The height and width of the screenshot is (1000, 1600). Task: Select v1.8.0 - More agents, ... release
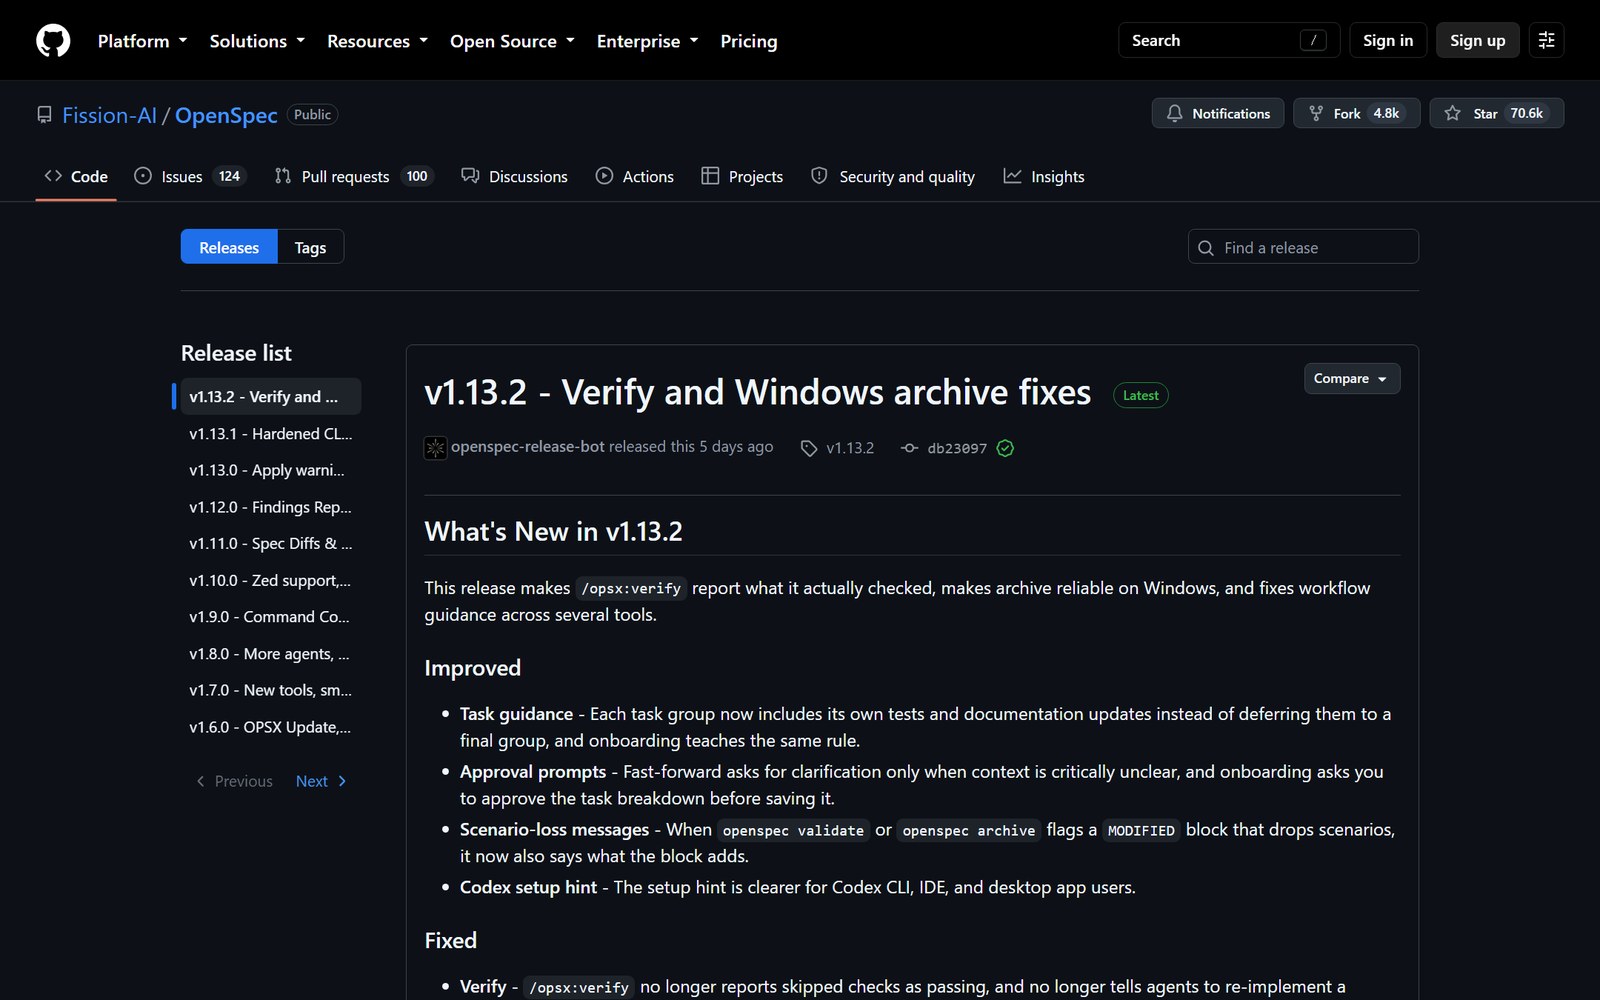tap(271, 654)
